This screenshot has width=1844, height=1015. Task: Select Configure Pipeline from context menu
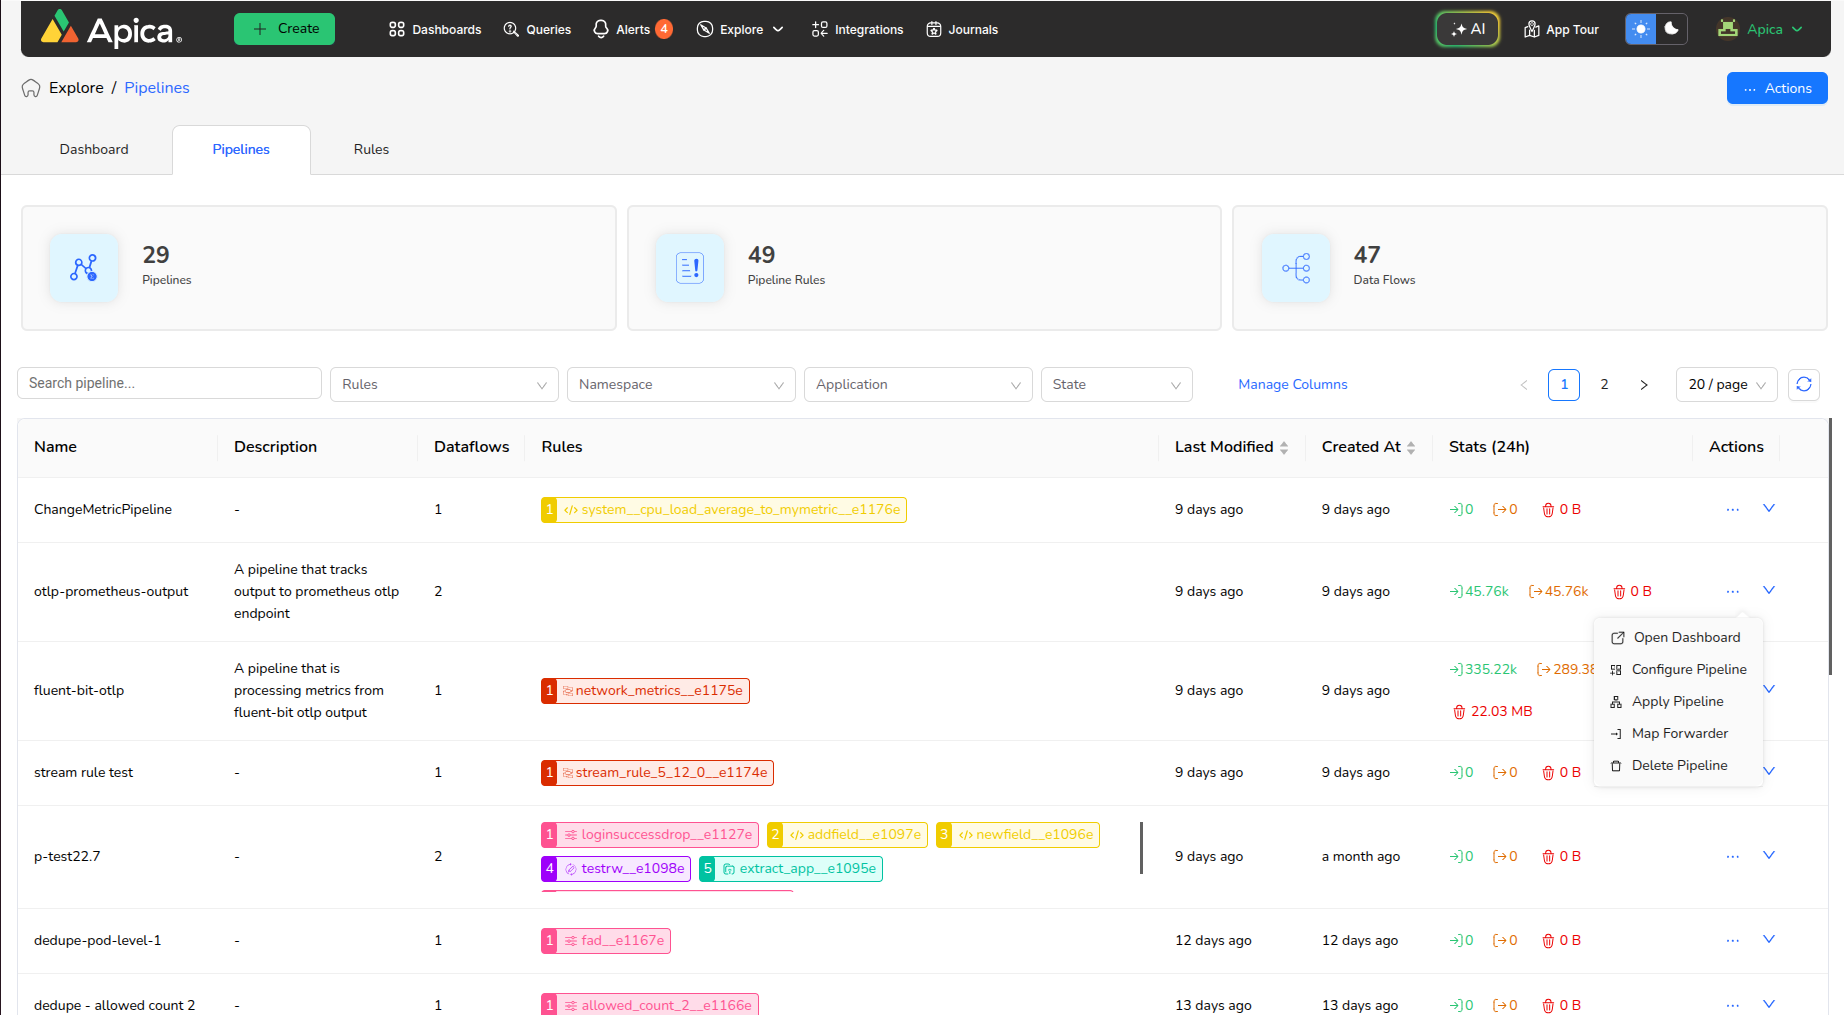pos(1688,669)
